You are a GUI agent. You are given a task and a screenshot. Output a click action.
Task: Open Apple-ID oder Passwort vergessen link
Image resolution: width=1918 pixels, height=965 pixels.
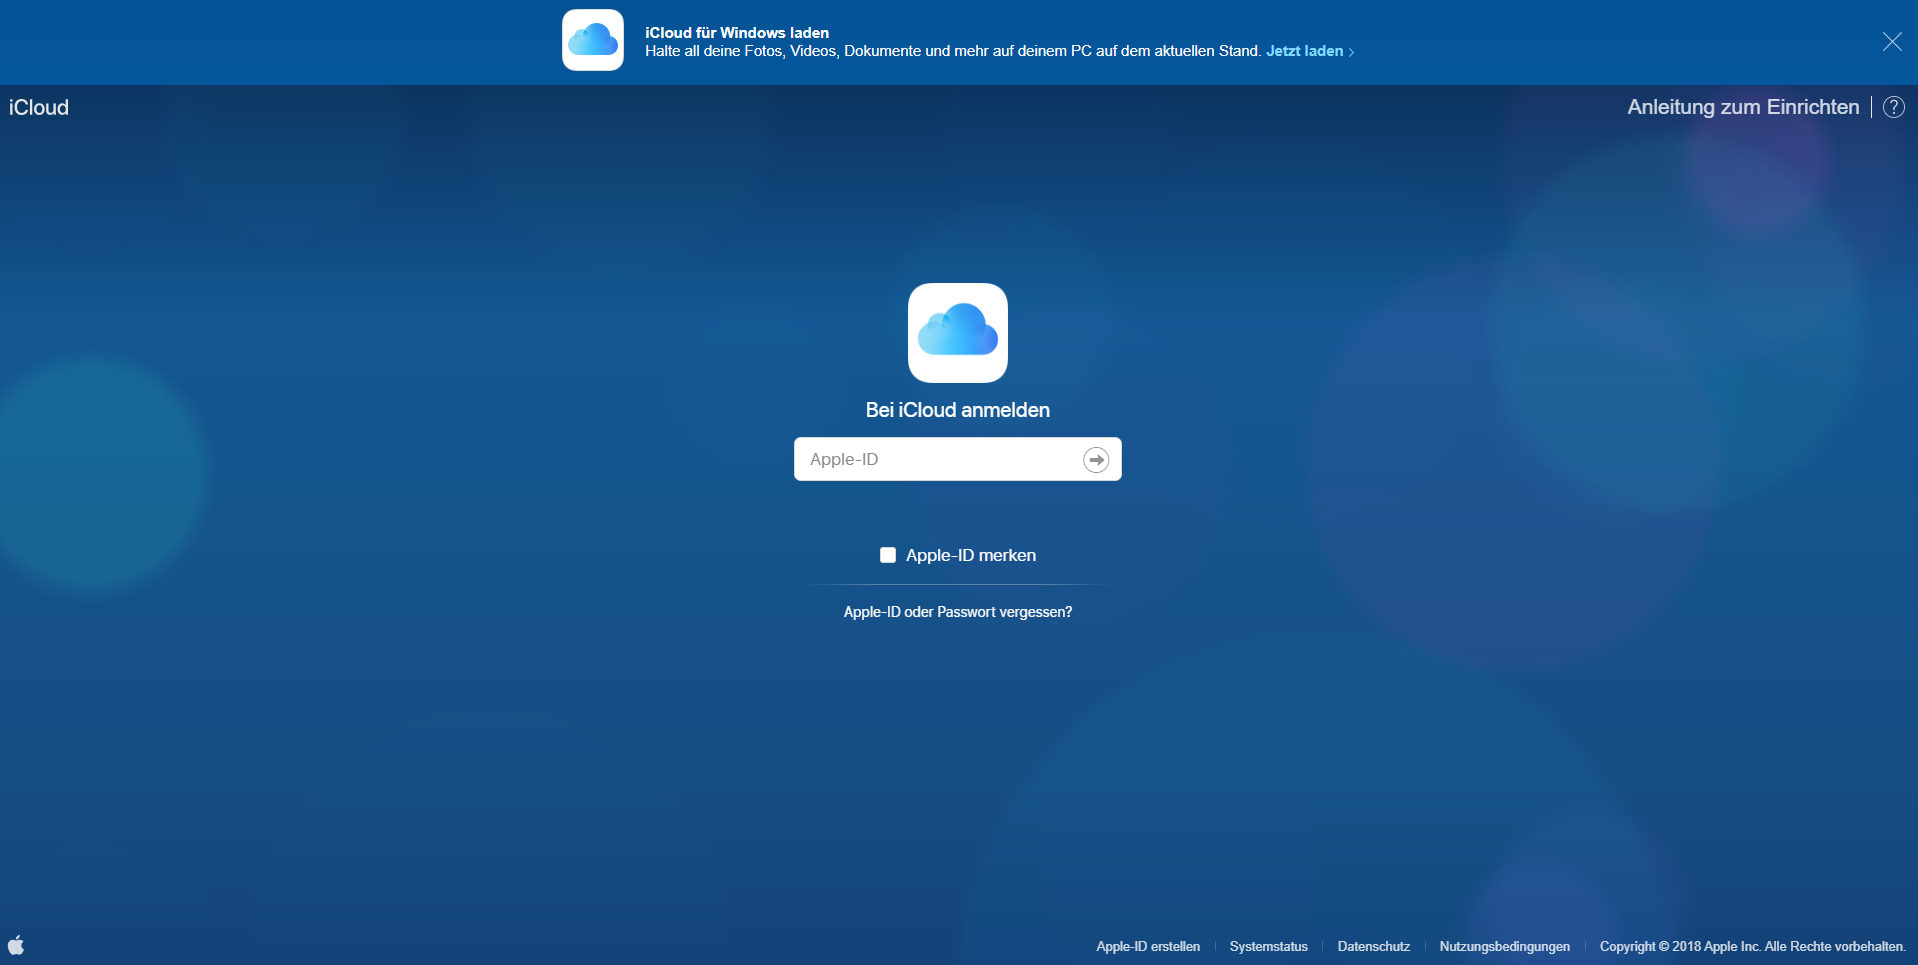click(958, 612)
